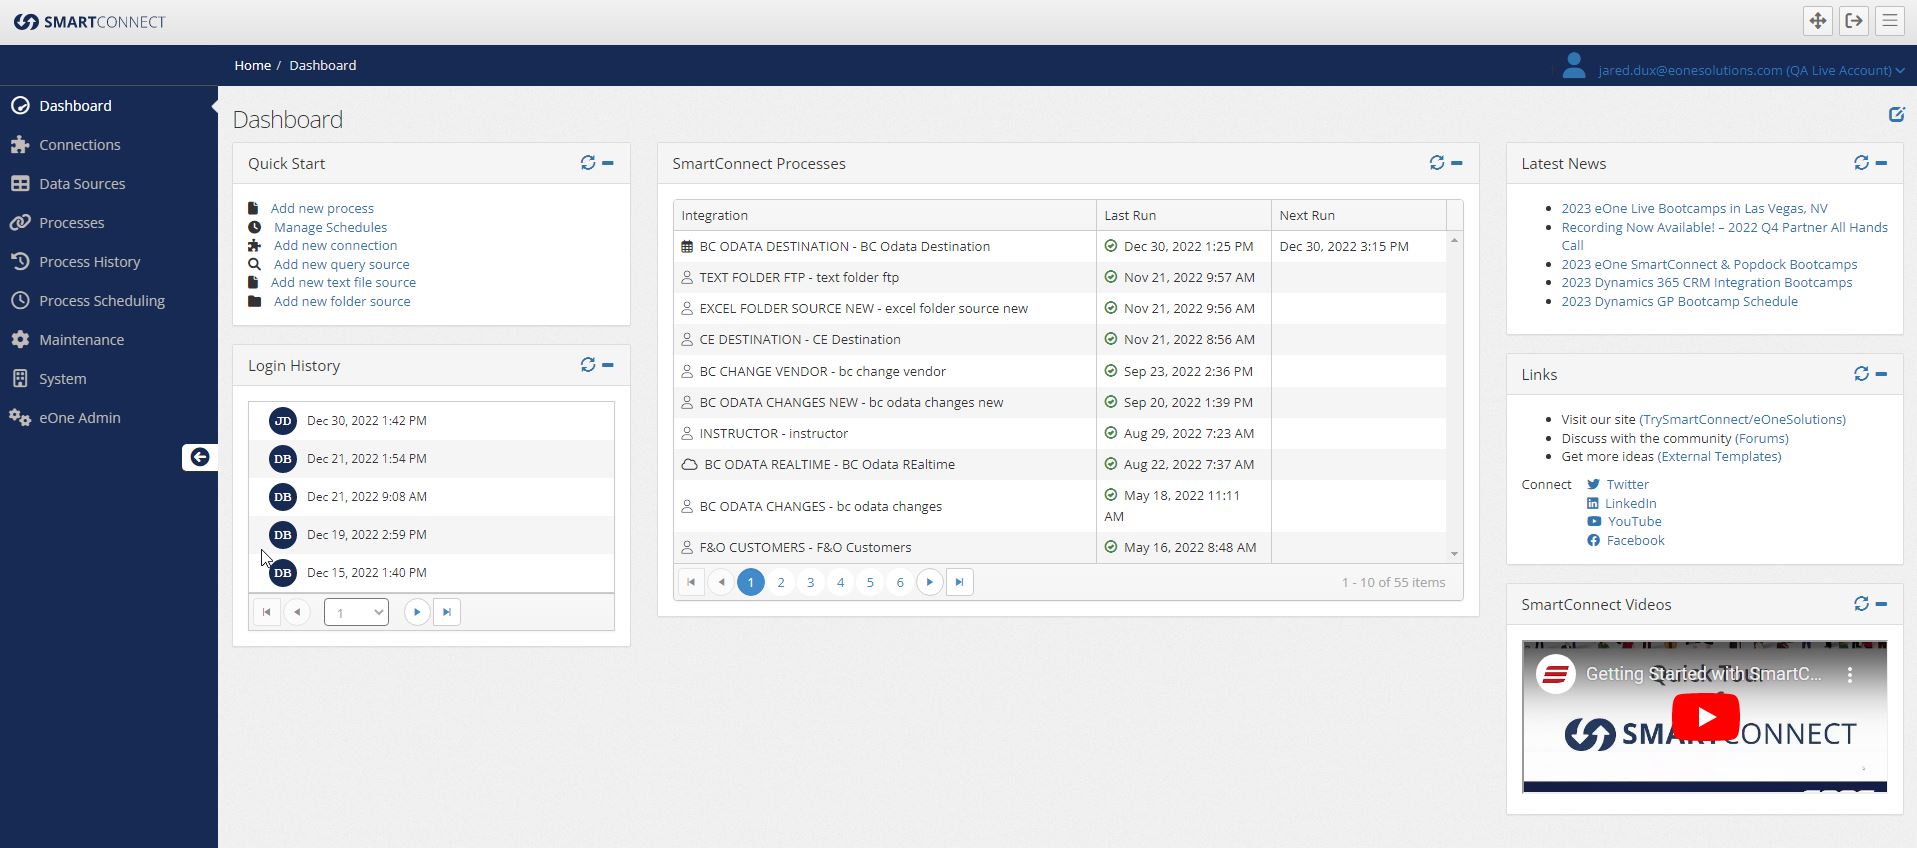Go to processes page 3
This screenshot has width=1917, height=848.
[811, 582]
